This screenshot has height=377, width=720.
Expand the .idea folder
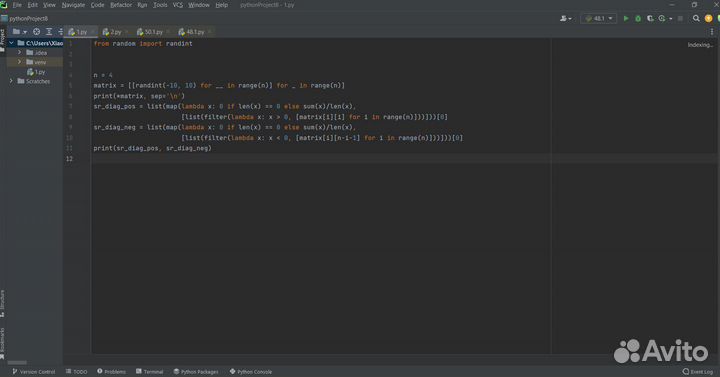pyautogui.click(x=19, y=52)
